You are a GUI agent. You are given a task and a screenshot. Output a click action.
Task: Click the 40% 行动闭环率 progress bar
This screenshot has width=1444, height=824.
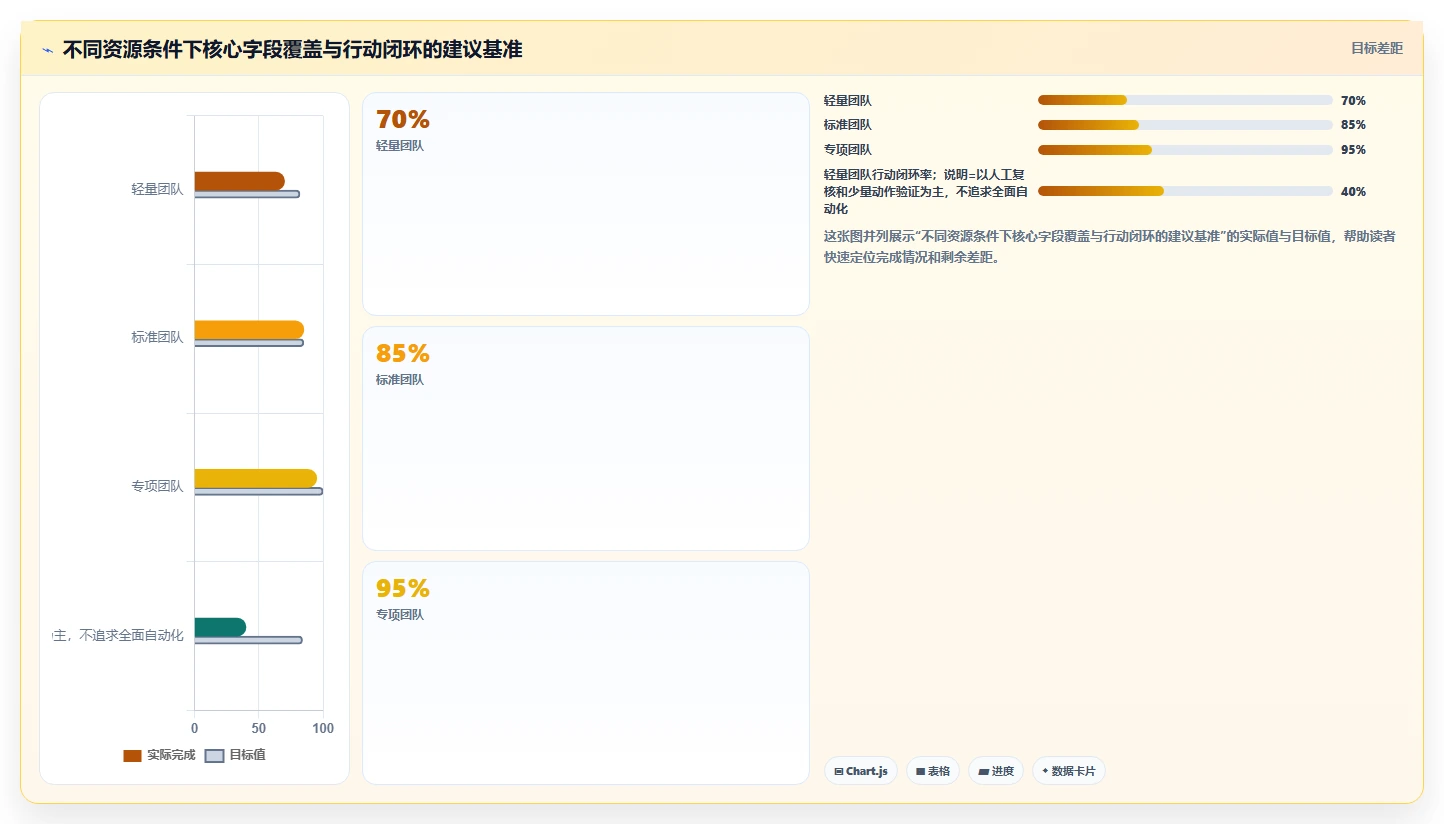[x=1185, y=191]
